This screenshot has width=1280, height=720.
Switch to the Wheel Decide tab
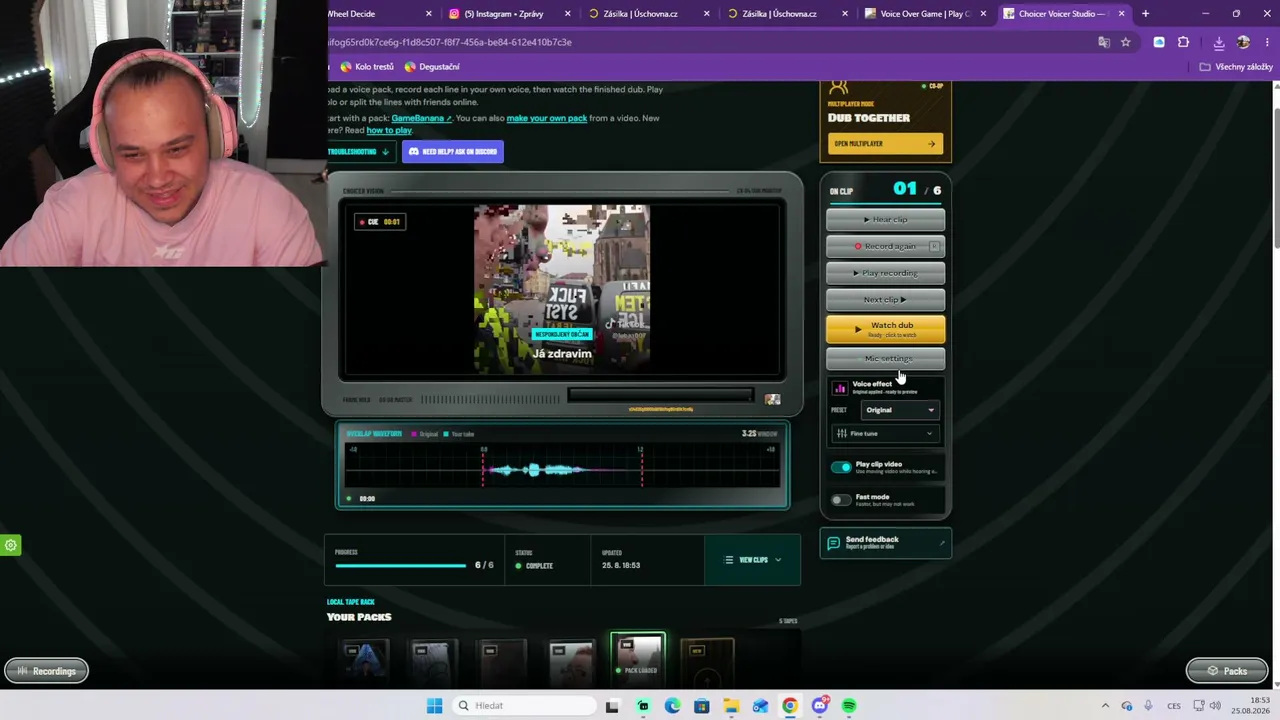tap(383, 14)
